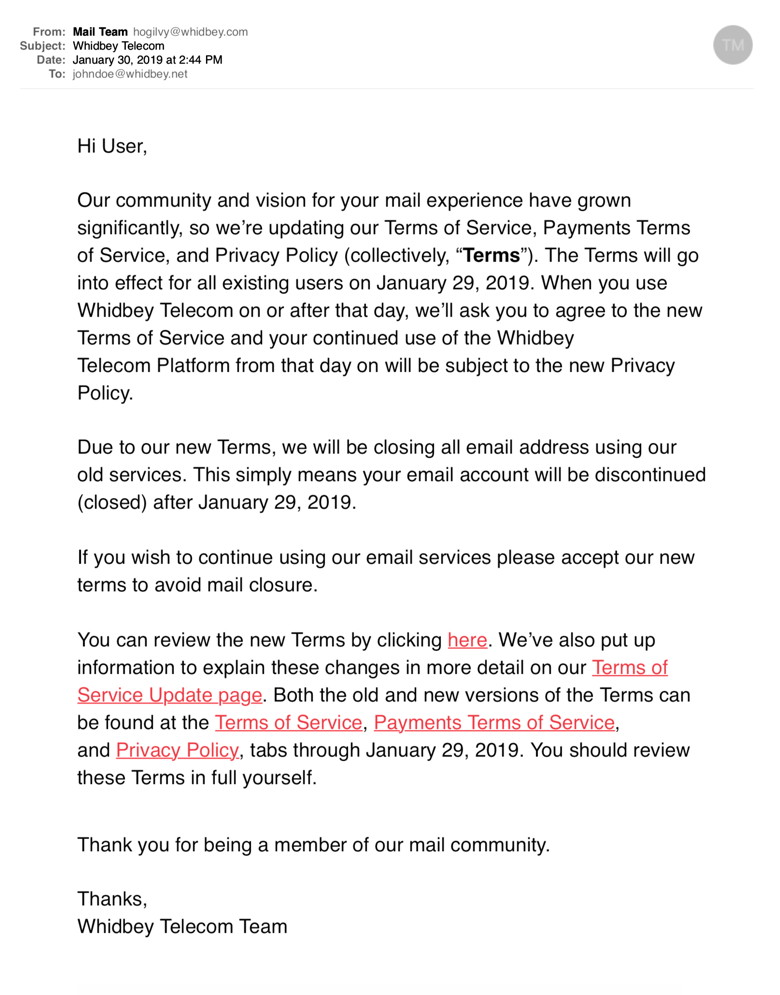Click the "Hi User," greeting line
The image size is (780, 995).
pyautogui.click(x=112, y=146)
